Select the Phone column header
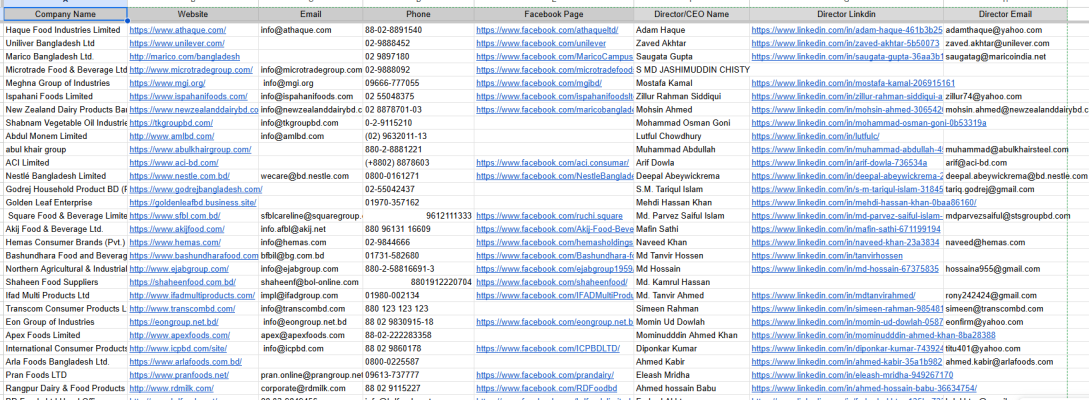 (418, 14)
